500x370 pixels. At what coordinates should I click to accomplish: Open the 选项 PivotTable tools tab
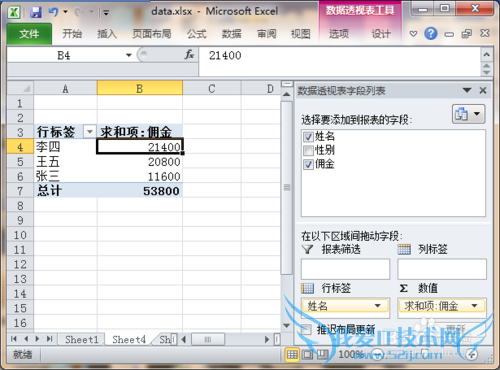(x=339, y=34)
